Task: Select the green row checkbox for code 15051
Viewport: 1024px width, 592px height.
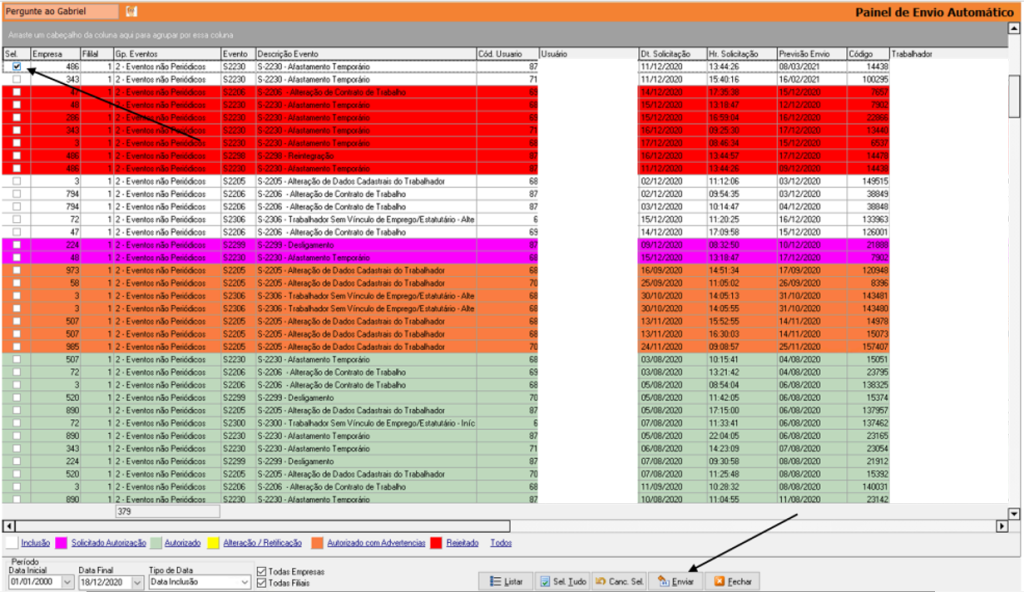Action: point(17,359)
